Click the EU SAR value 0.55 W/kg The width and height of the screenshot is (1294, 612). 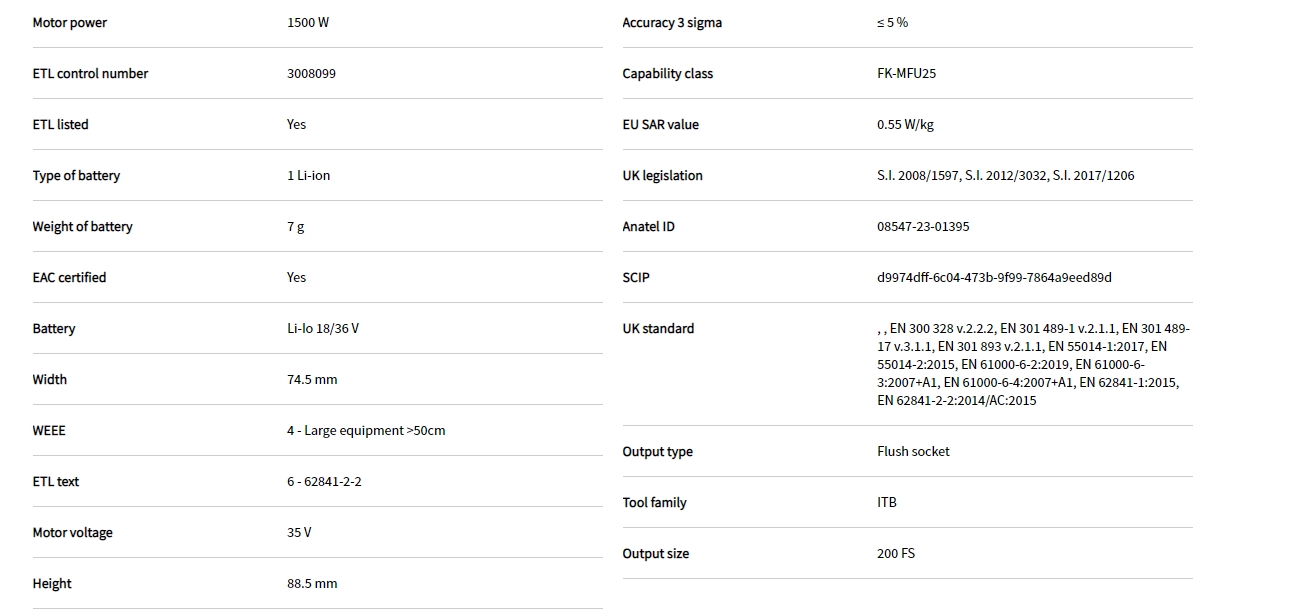tap(905, 125)
